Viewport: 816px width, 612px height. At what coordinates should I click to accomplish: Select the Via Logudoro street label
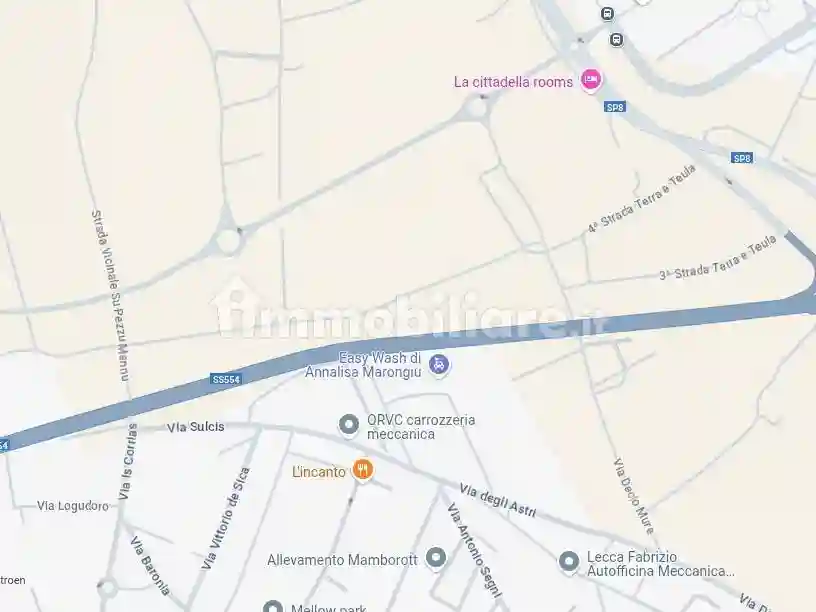[x=73, y=506]
